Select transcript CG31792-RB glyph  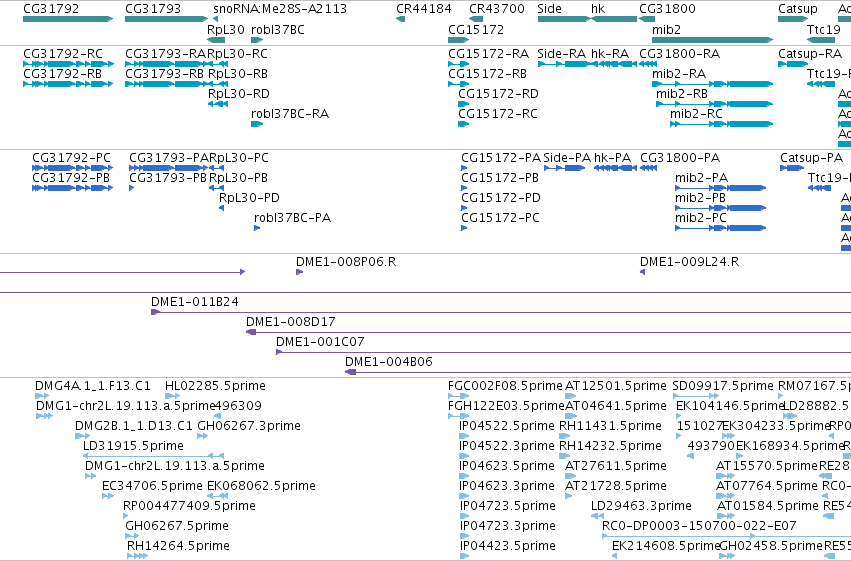68,84
